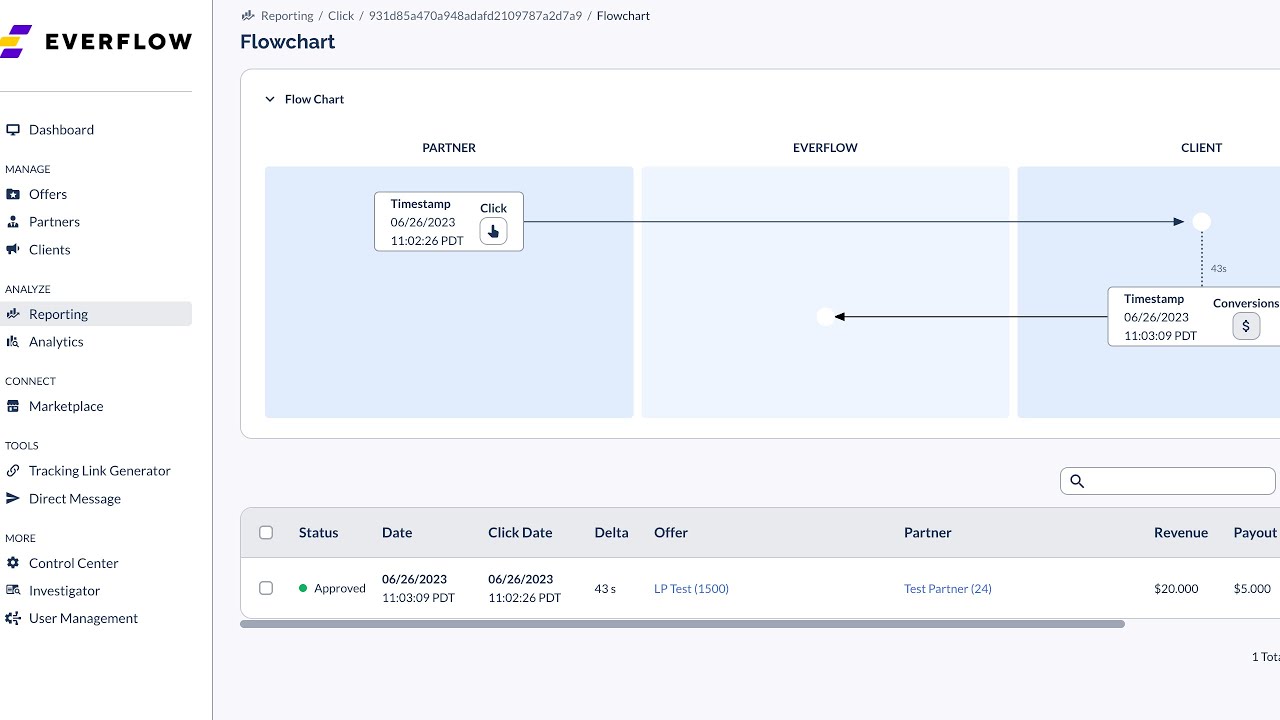
Task: Click the $20.000 revenue value
Action: coord(1176,589)
